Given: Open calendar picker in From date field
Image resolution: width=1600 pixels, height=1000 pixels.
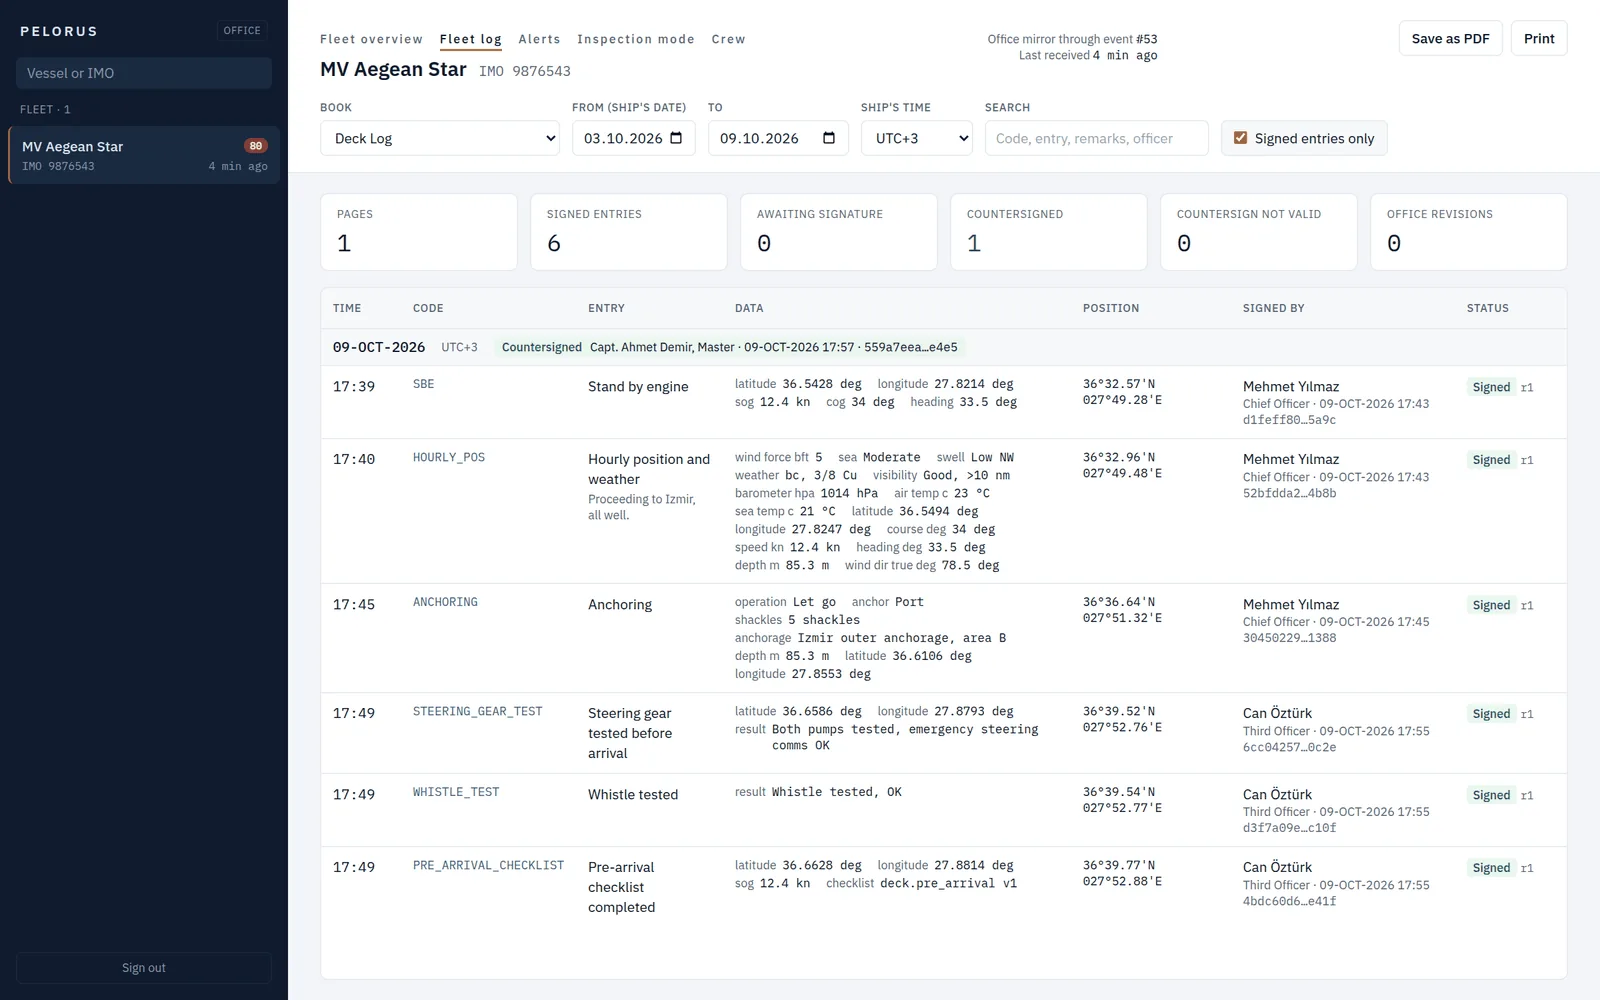Looking at the screenshot, I should [x=676, y=138].
